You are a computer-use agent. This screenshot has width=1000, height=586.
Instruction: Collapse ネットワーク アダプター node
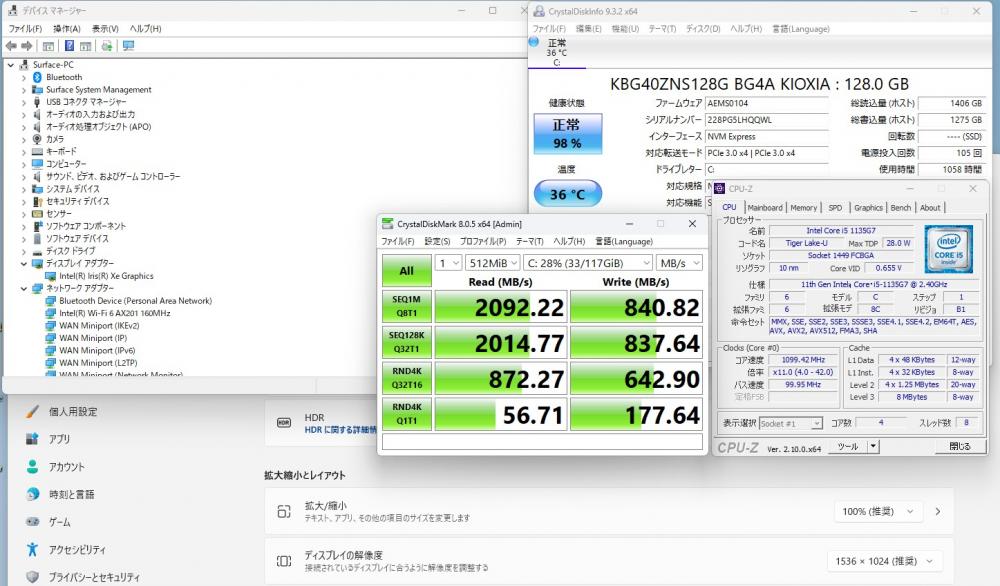click(24, 288)
